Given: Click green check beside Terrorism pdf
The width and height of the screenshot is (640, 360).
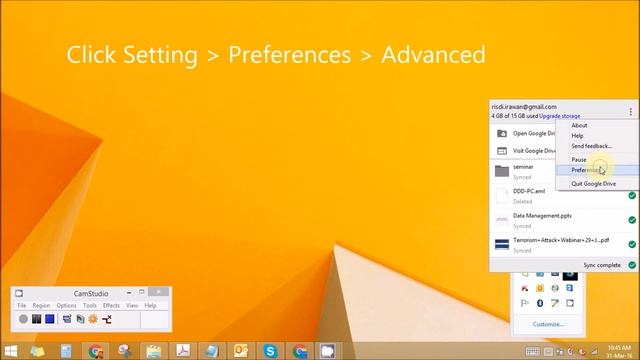Looking at the screenshot, I should 632,244.
